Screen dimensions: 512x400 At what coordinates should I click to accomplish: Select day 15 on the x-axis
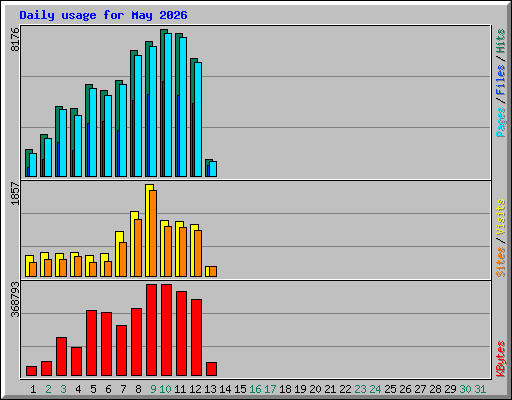(240, 389)
